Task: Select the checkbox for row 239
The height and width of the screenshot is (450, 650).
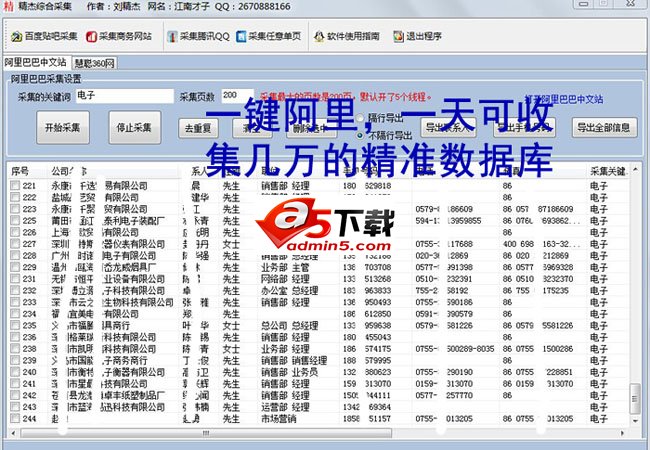Action: pyautogui.click(x=15, y=360)
